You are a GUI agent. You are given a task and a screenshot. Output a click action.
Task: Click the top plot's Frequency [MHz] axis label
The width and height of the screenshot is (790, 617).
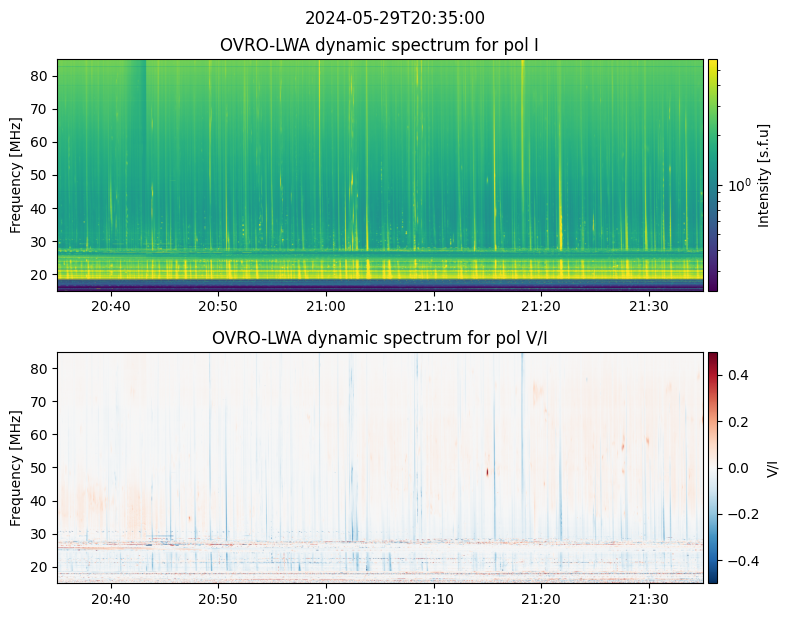(x=16, y=175)
